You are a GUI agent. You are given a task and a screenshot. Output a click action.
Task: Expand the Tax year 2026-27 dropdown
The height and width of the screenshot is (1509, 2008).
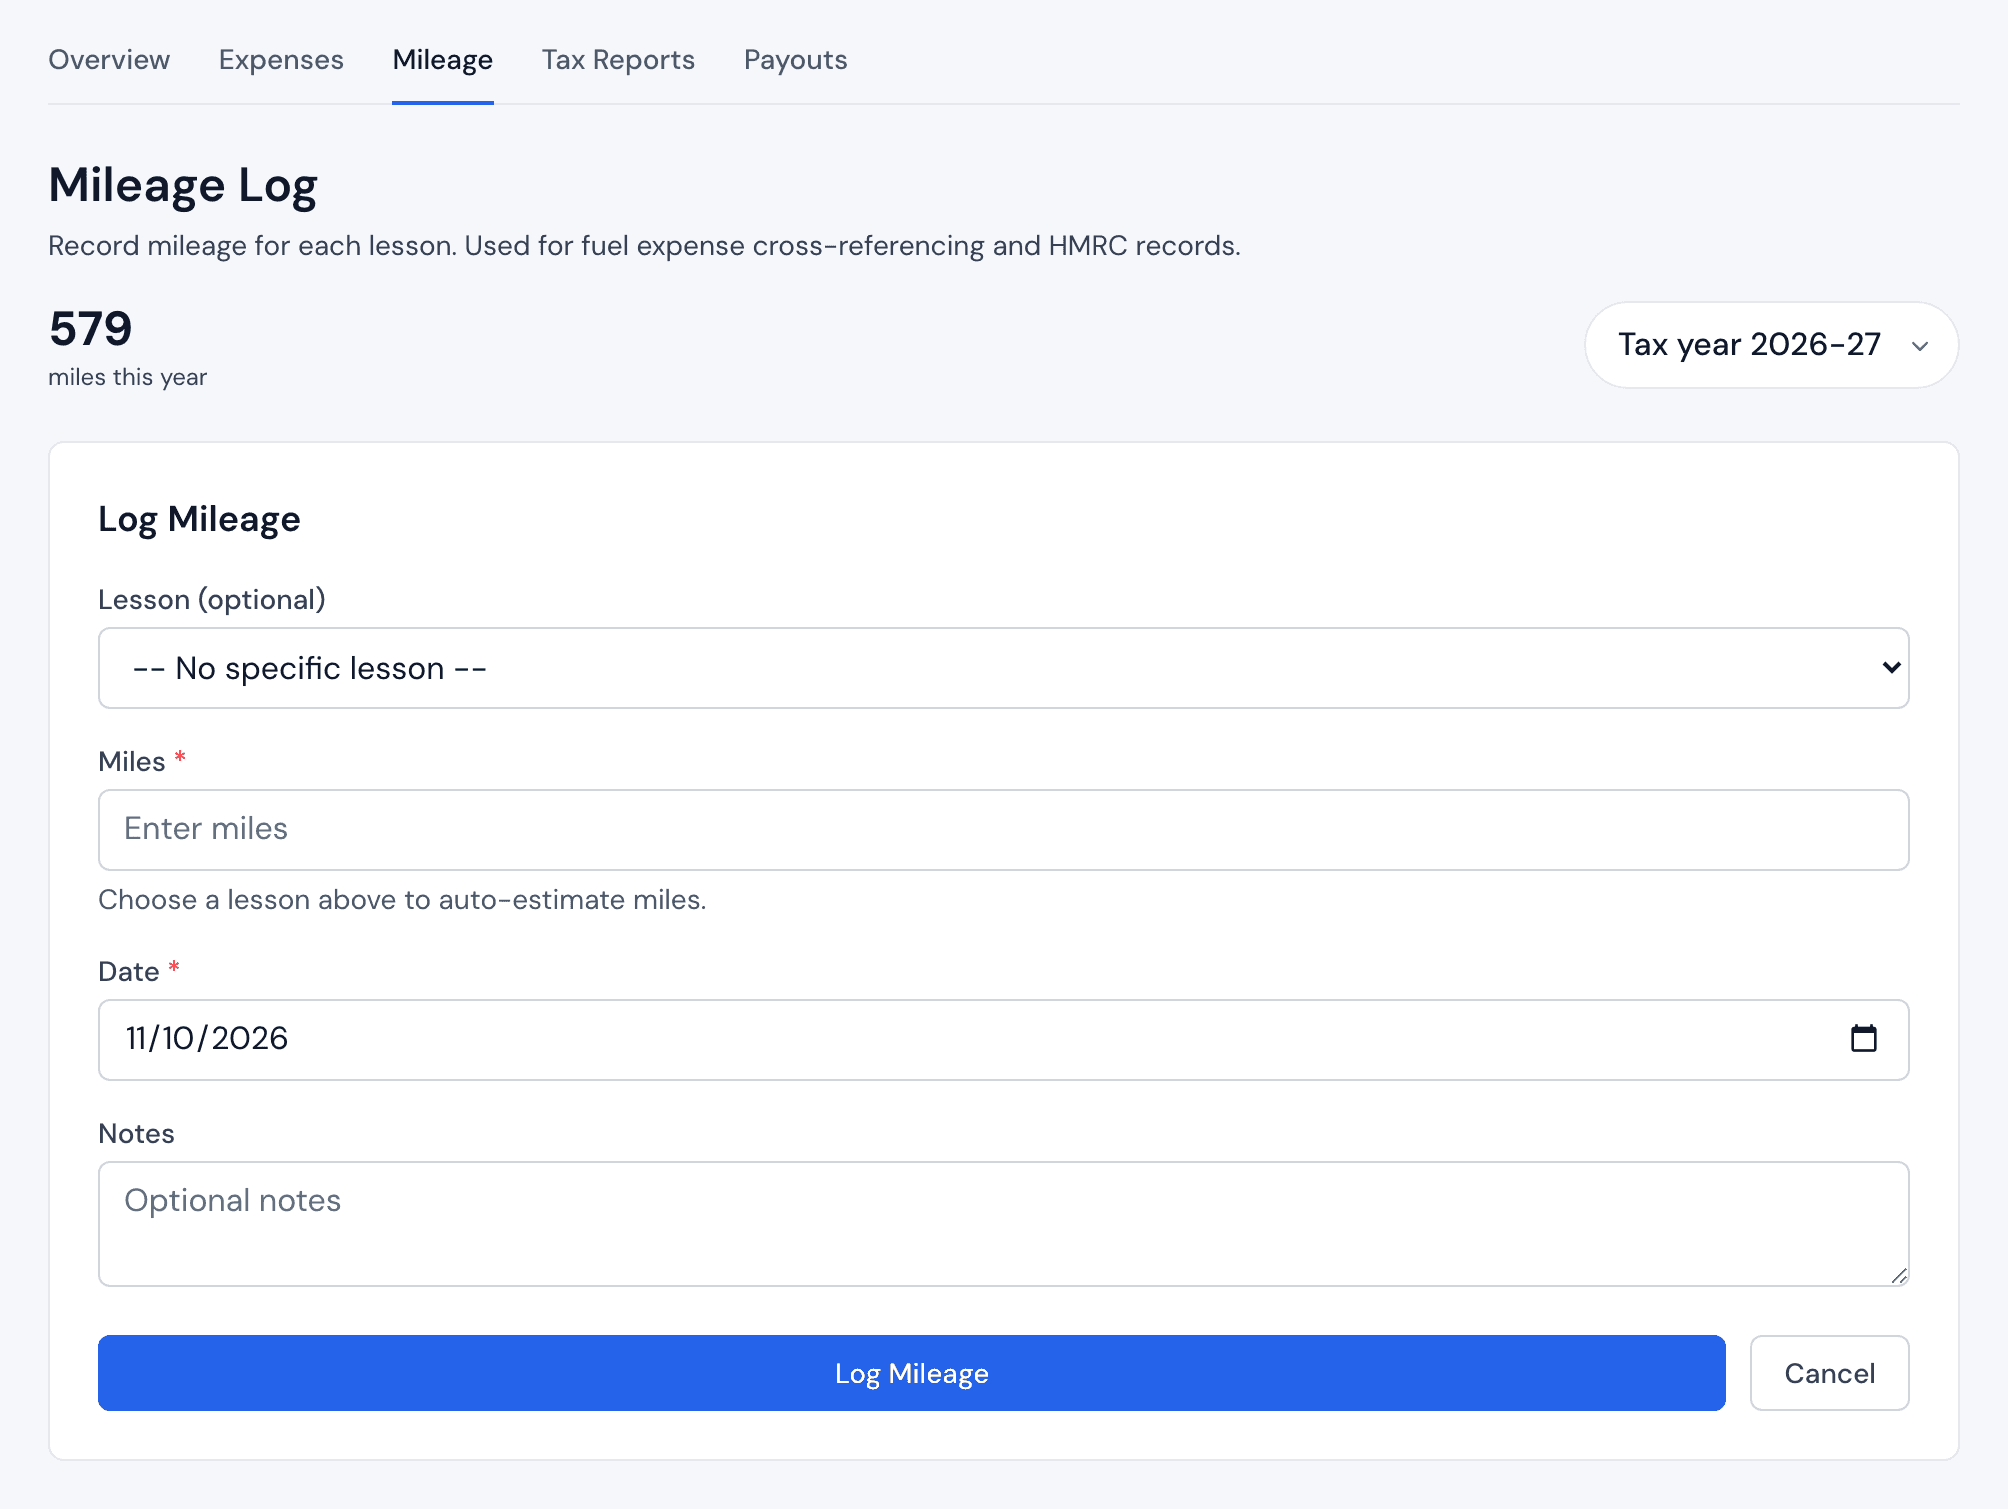(1771, 345)
